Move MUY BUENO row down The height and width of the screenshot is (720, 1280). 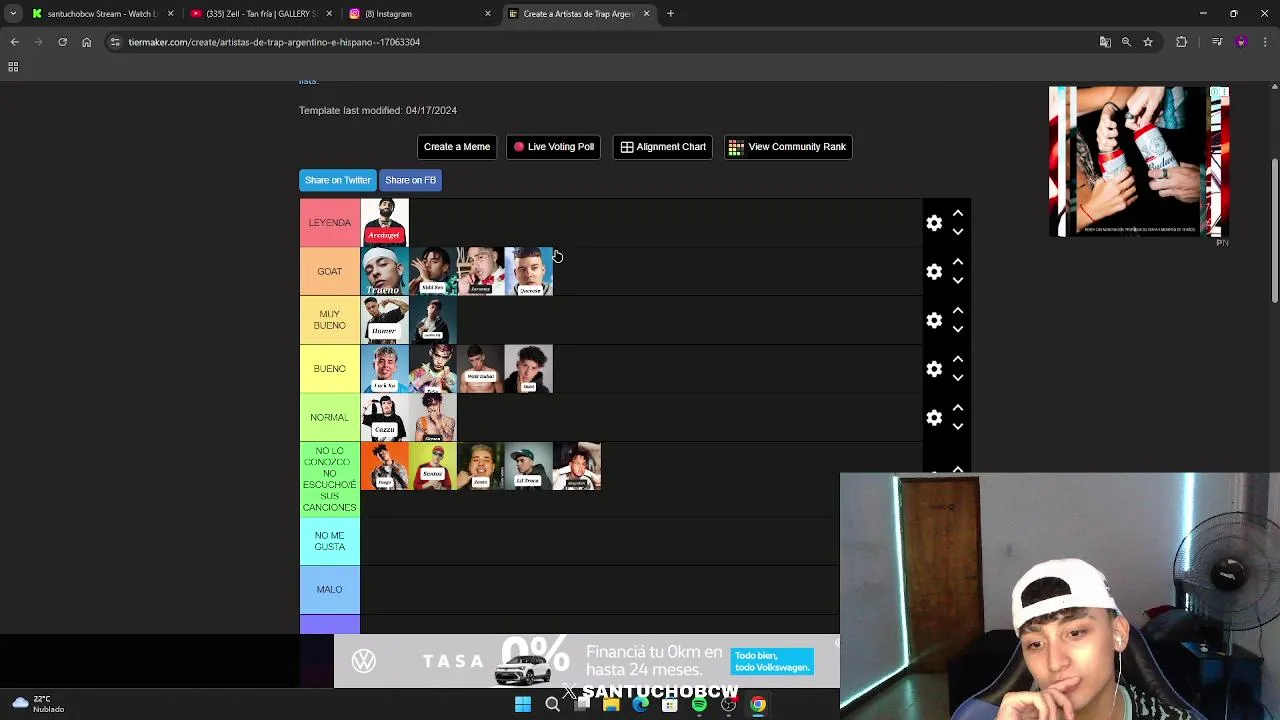958,329
